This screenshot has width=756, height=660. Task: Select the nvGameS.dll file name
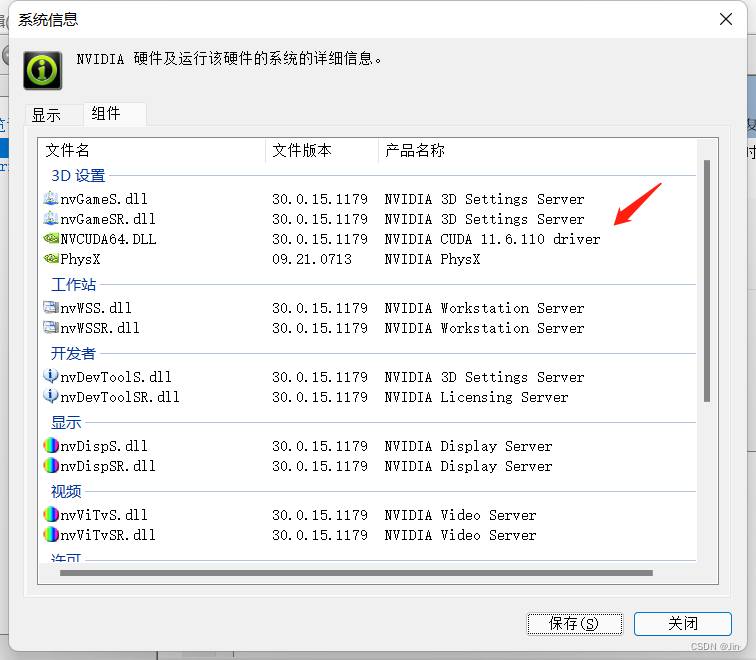[x=104, y=199]
